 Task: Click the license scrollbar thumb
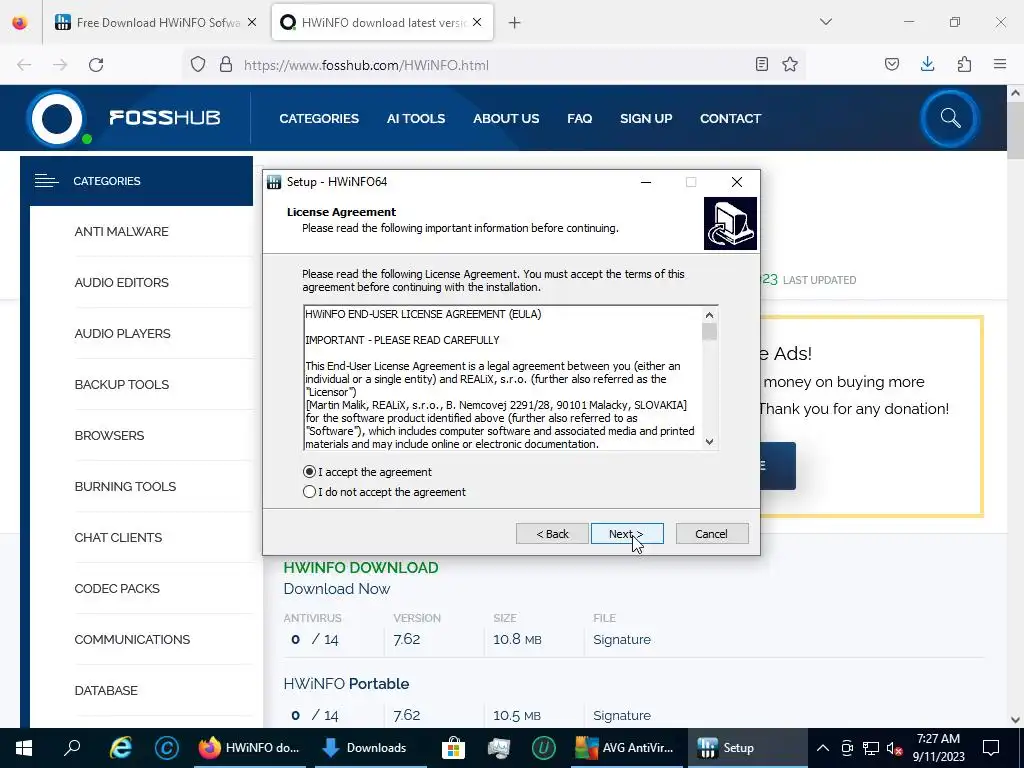709,332
